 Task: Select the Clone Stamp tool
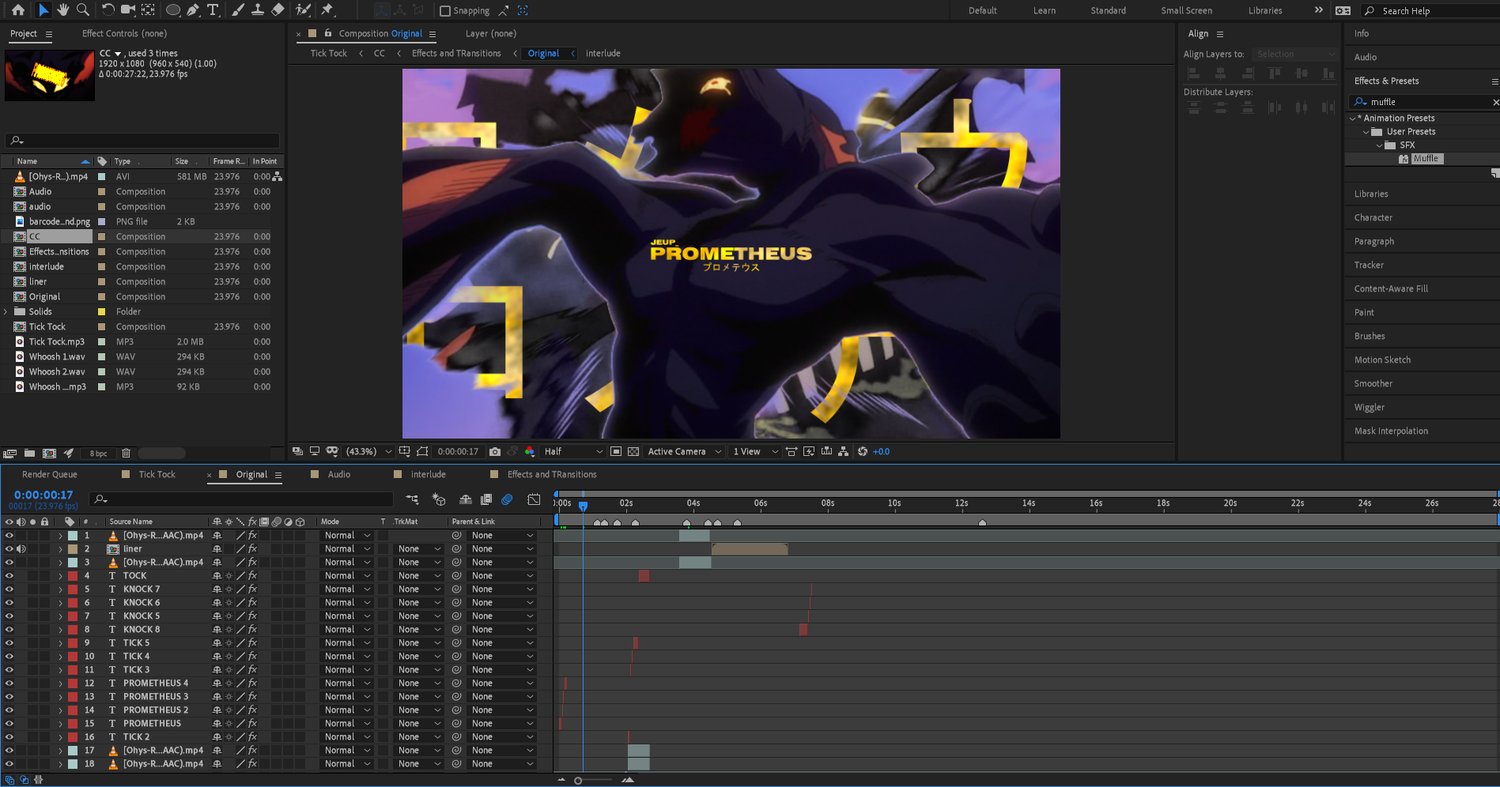coord(257,10)
